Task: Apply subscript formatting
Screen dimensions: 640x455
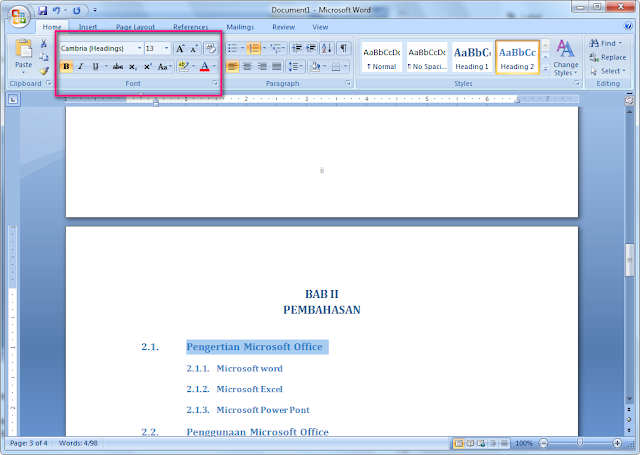Action: coord(133,67)
